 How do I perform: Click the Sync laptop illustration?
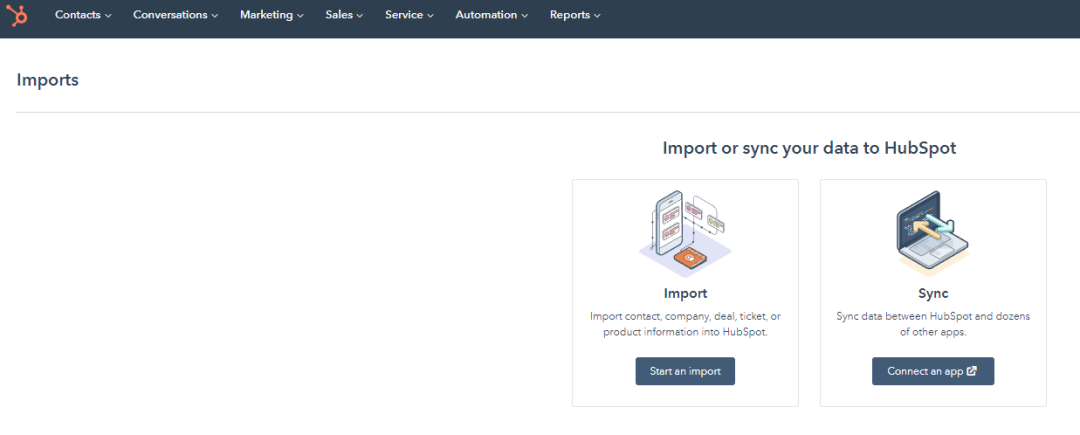coord(933,233)
